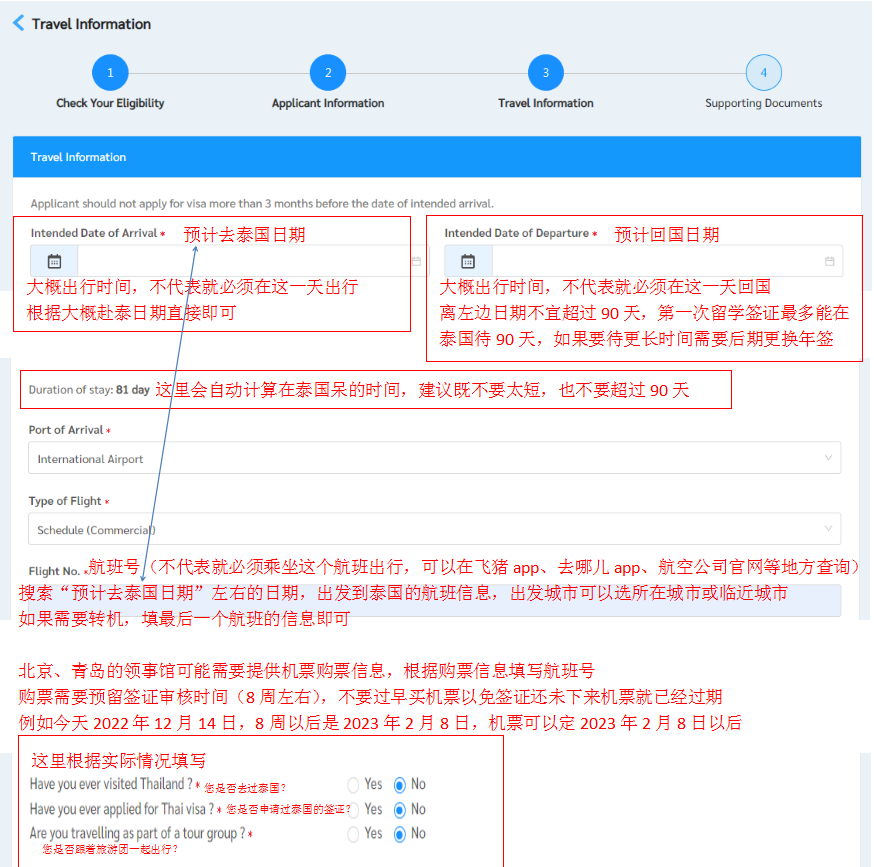Select No for travelling with tour group
This screenshot has width=874, height=867.
pos(400,833)
